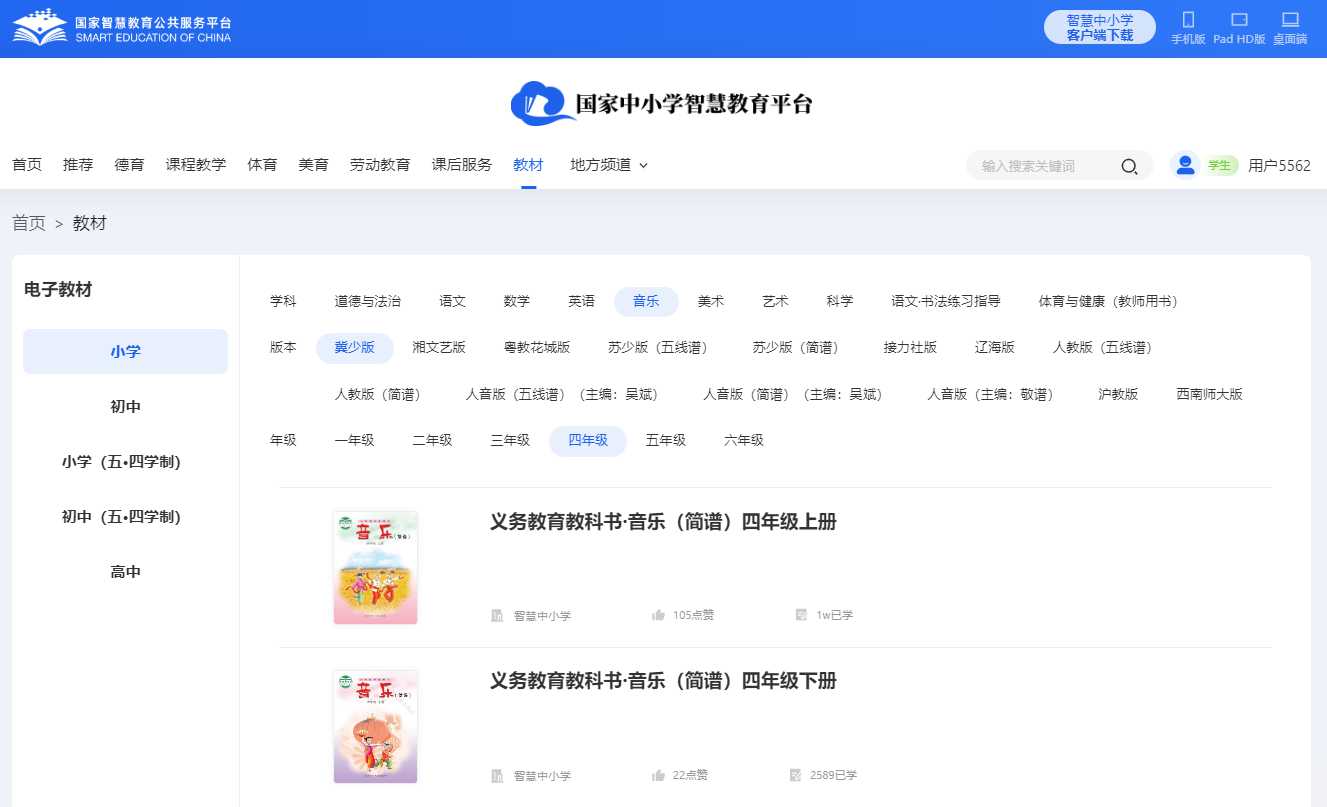Click the Smart Education of China logo
The width and height of the screenshot is (1327, 807).
tap(121, 28)
